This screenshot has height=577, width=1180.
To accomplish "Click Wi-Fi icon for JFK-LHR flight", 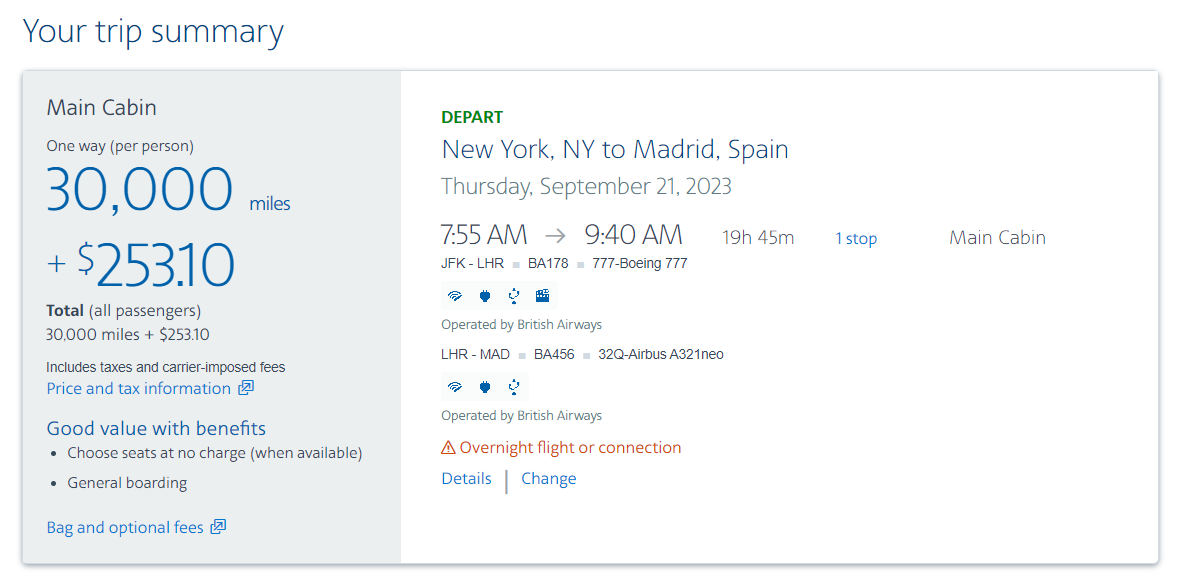I will [x=455, y=296].
